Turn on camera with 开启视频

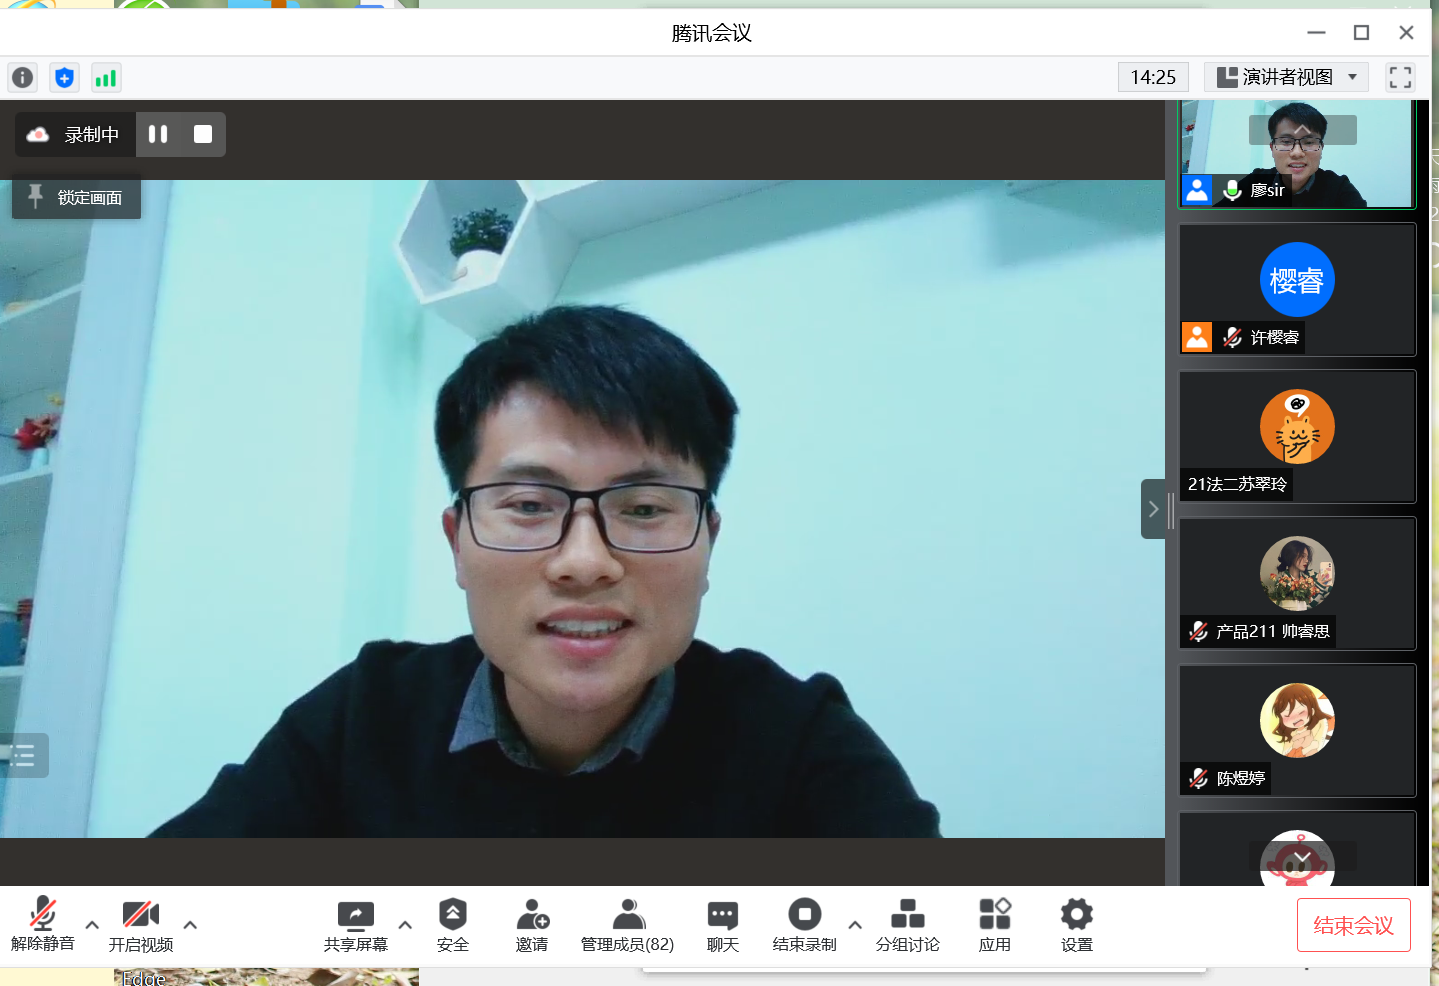tap(141, 925)
